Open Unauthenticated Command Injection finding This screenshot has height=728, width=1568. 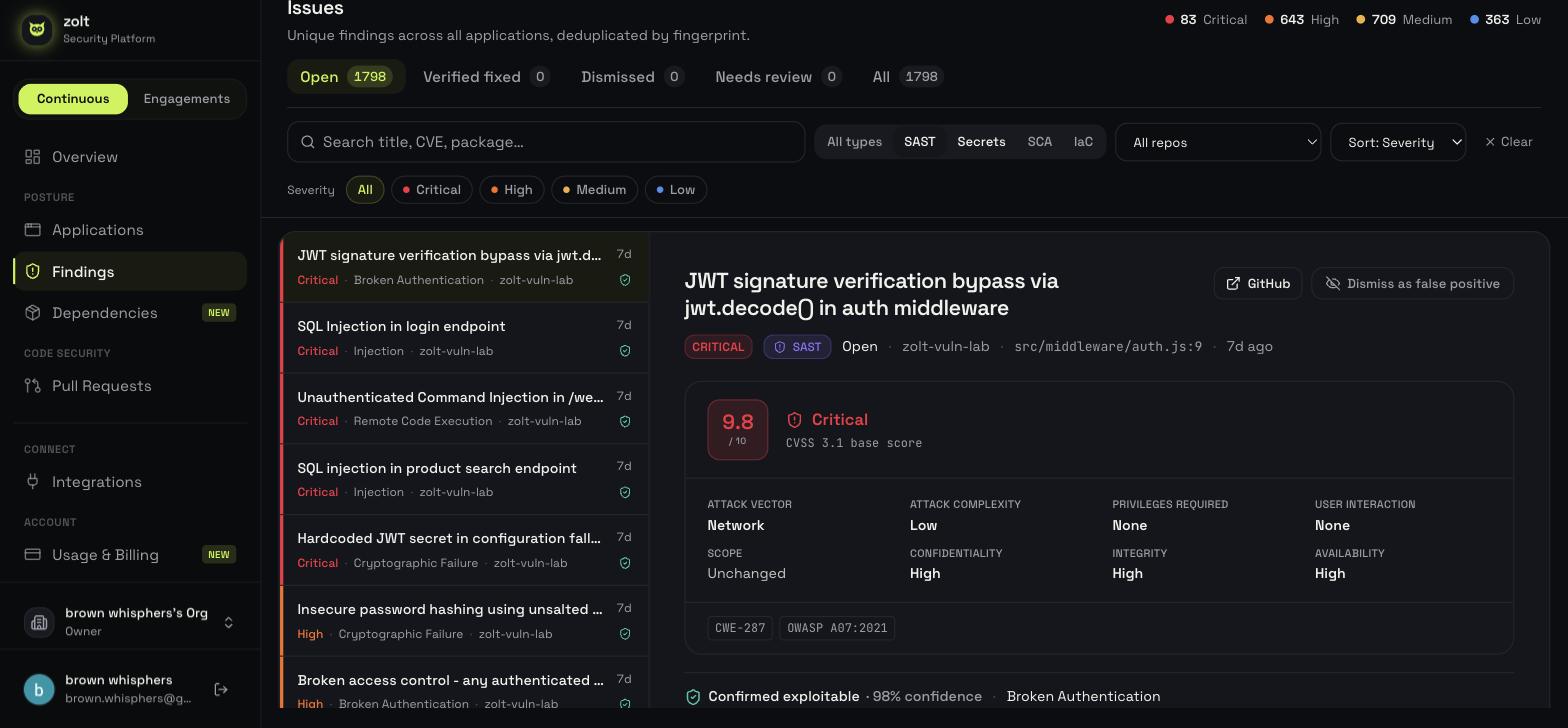point(466,409)
